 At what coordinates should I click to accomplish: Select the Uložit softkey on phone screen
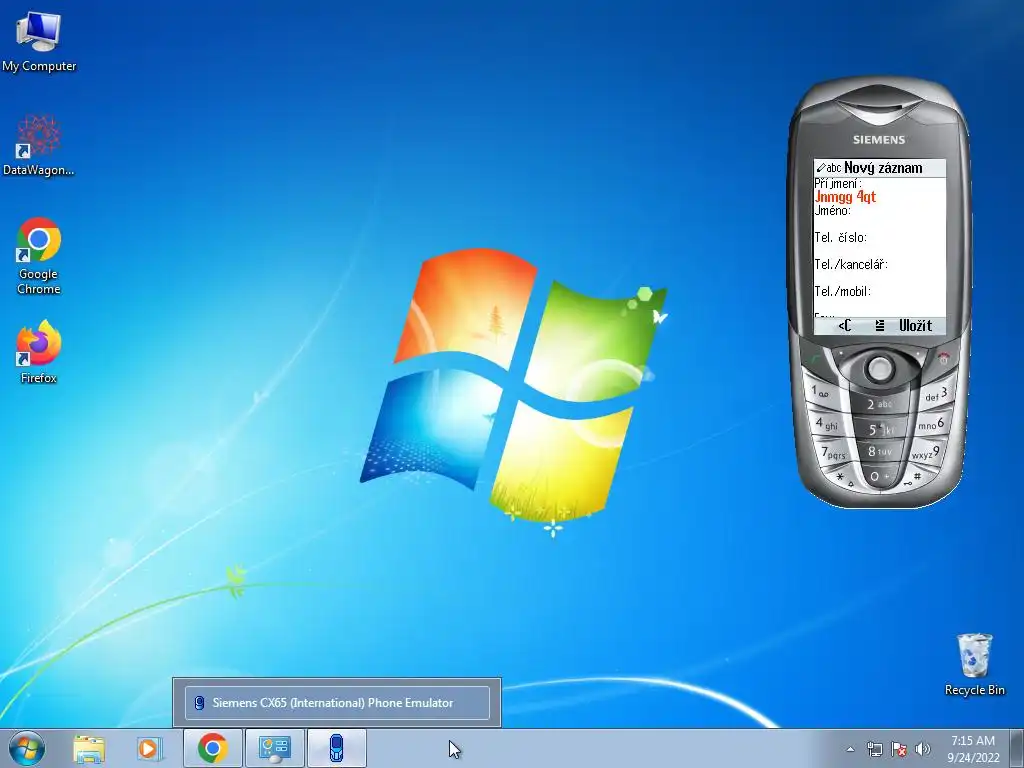tap(915, 325)
